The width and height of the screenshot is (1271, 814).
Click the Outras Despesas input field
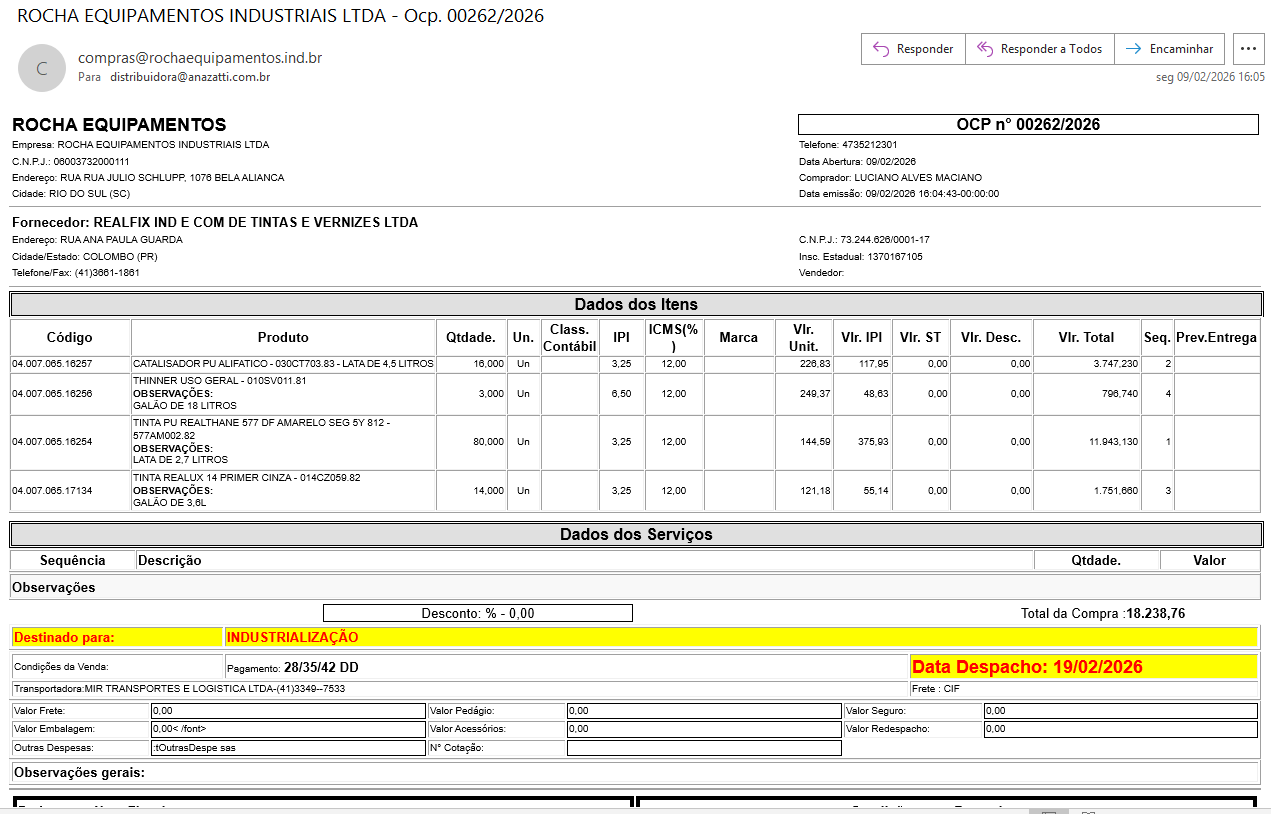[x=288, y=748]
